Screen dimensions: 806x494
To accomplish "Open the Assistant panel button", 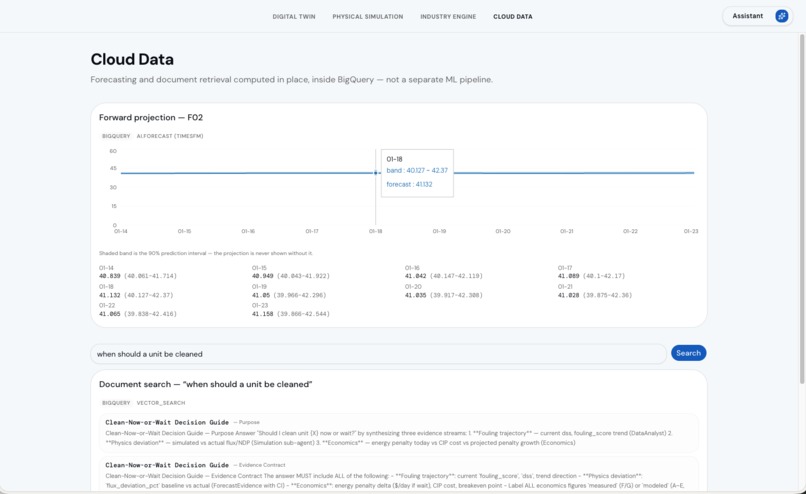I will [758, 16].
